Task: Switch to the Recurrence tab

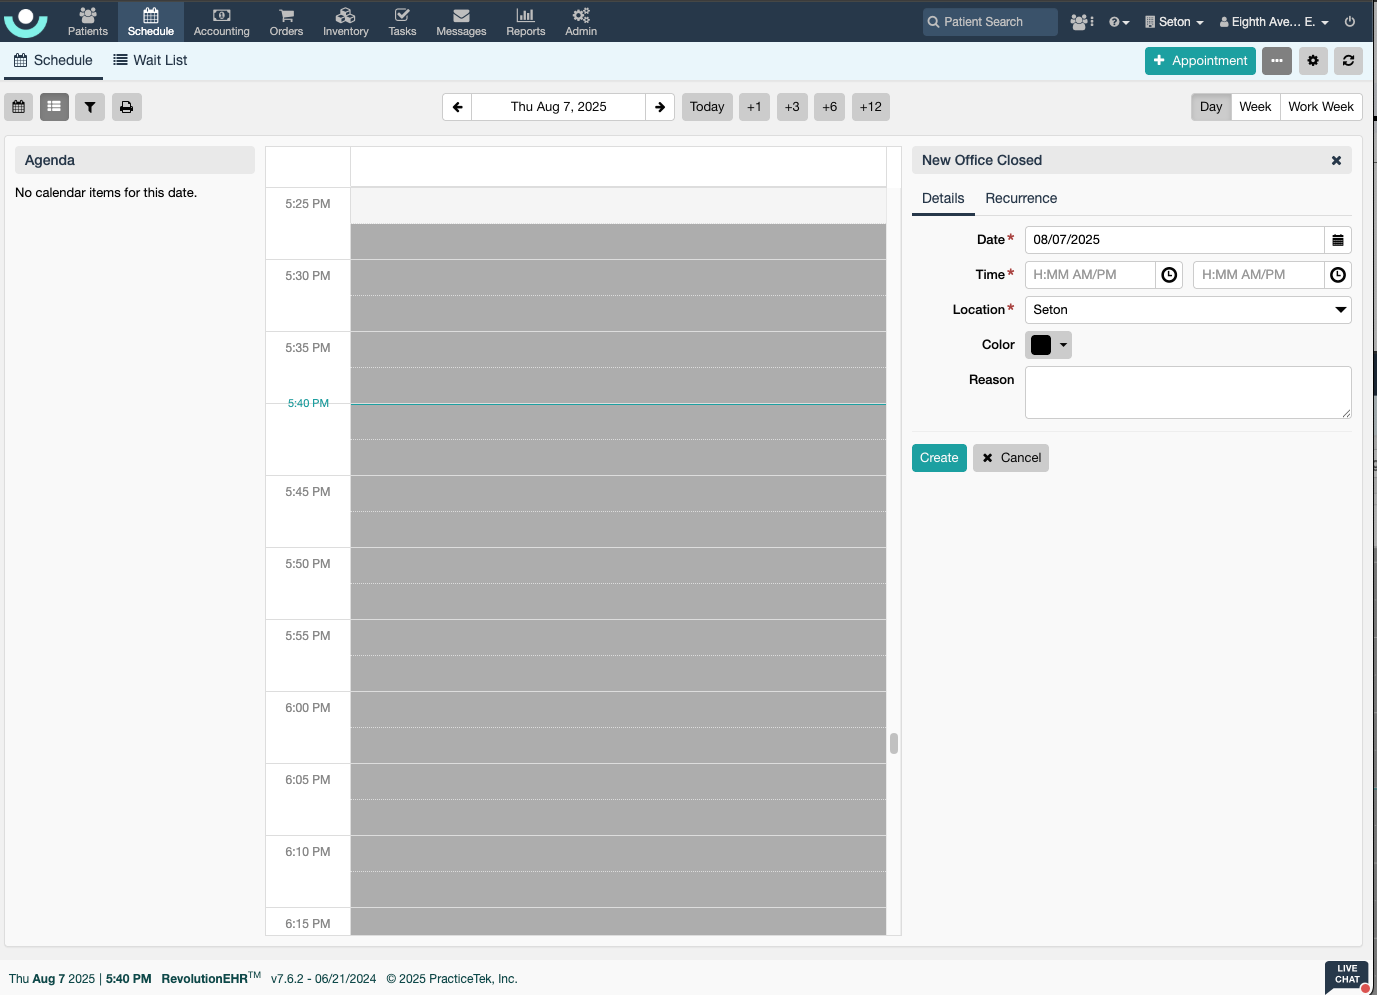Action: tap(1020, 199)
